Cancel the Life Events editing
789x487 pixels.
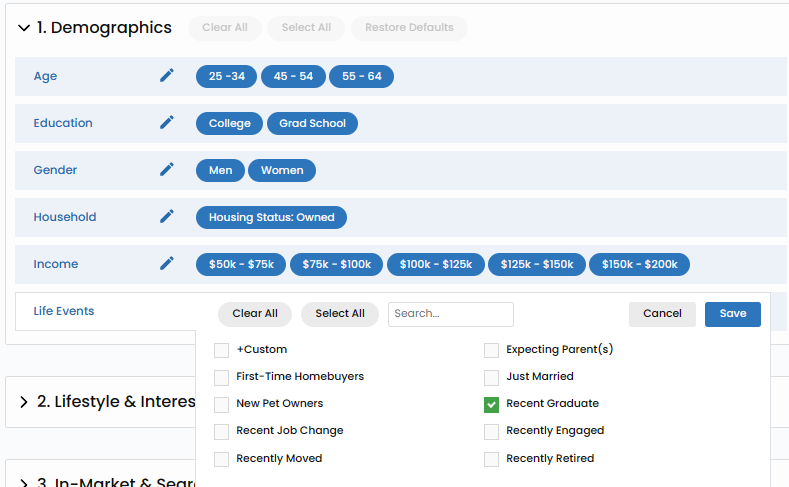click(x=662, y=314)
